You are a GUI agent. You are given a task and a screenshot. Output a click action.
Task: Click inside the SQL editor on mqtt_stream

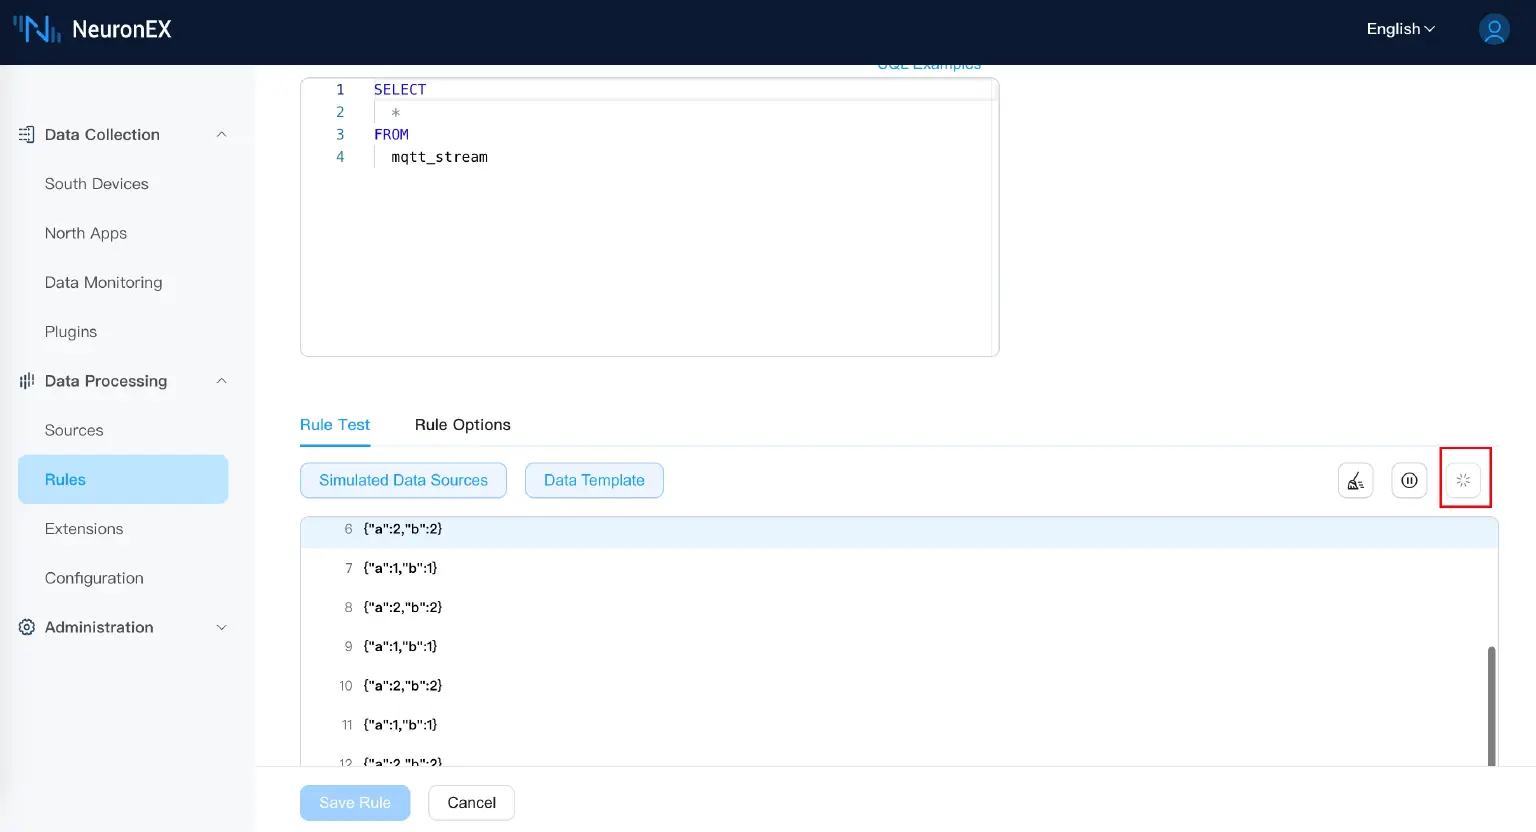tap(439, 157)
